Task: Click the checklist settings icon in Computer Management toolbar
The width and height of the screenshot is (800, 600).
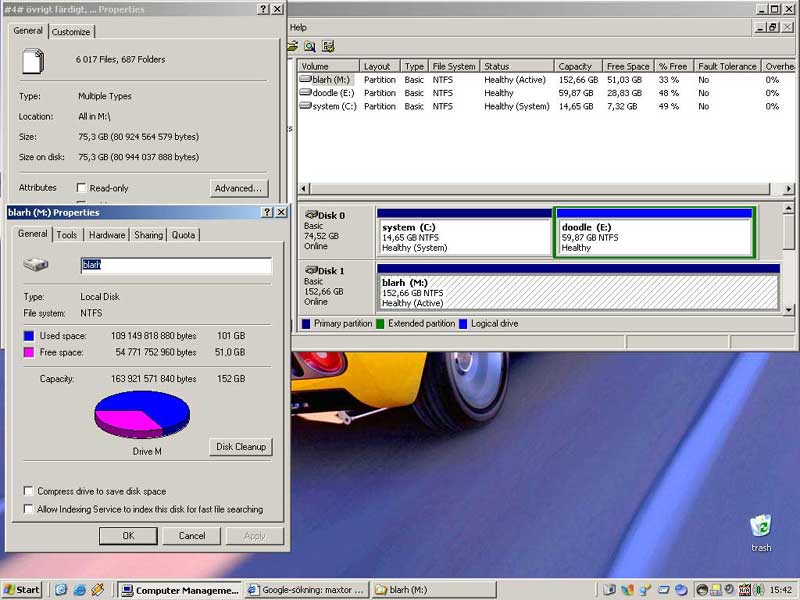Action: pos(329,46)
